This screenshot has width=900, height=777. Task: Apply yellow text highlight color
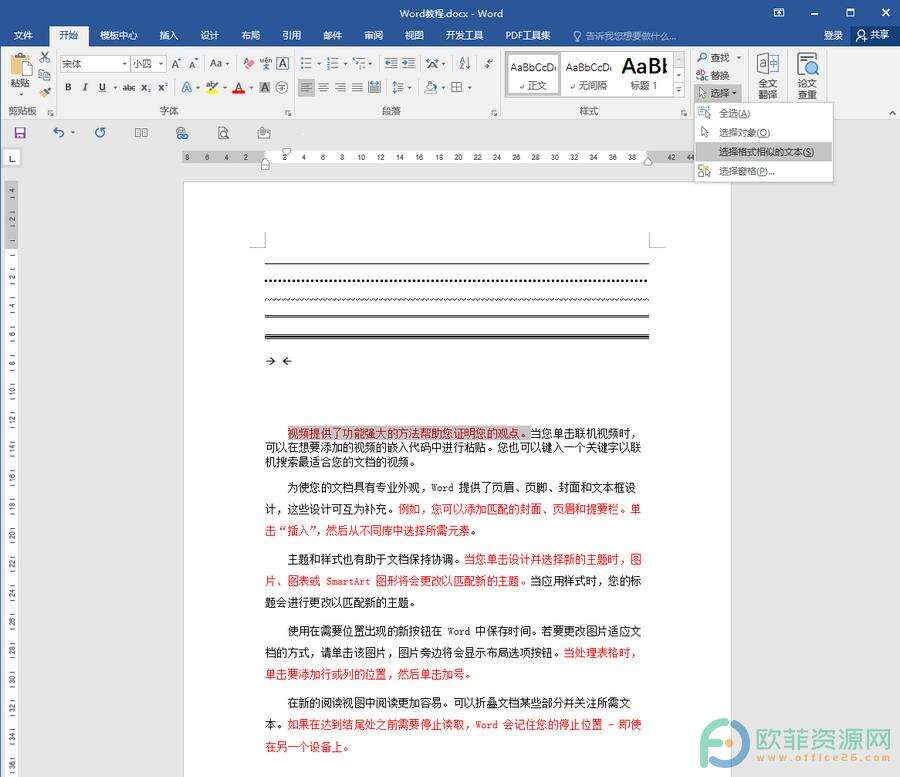(x=211, y=87)
